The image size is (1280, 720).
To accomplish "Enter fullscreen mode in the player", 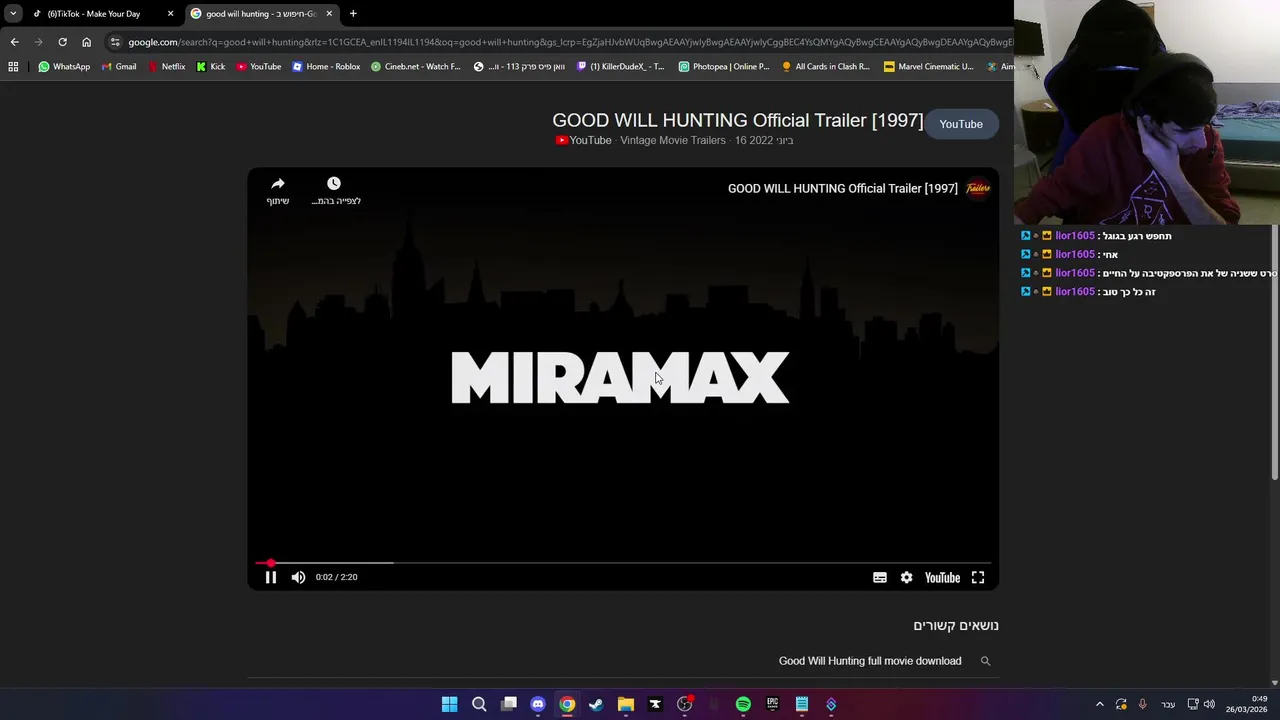I will coord(978,577).
